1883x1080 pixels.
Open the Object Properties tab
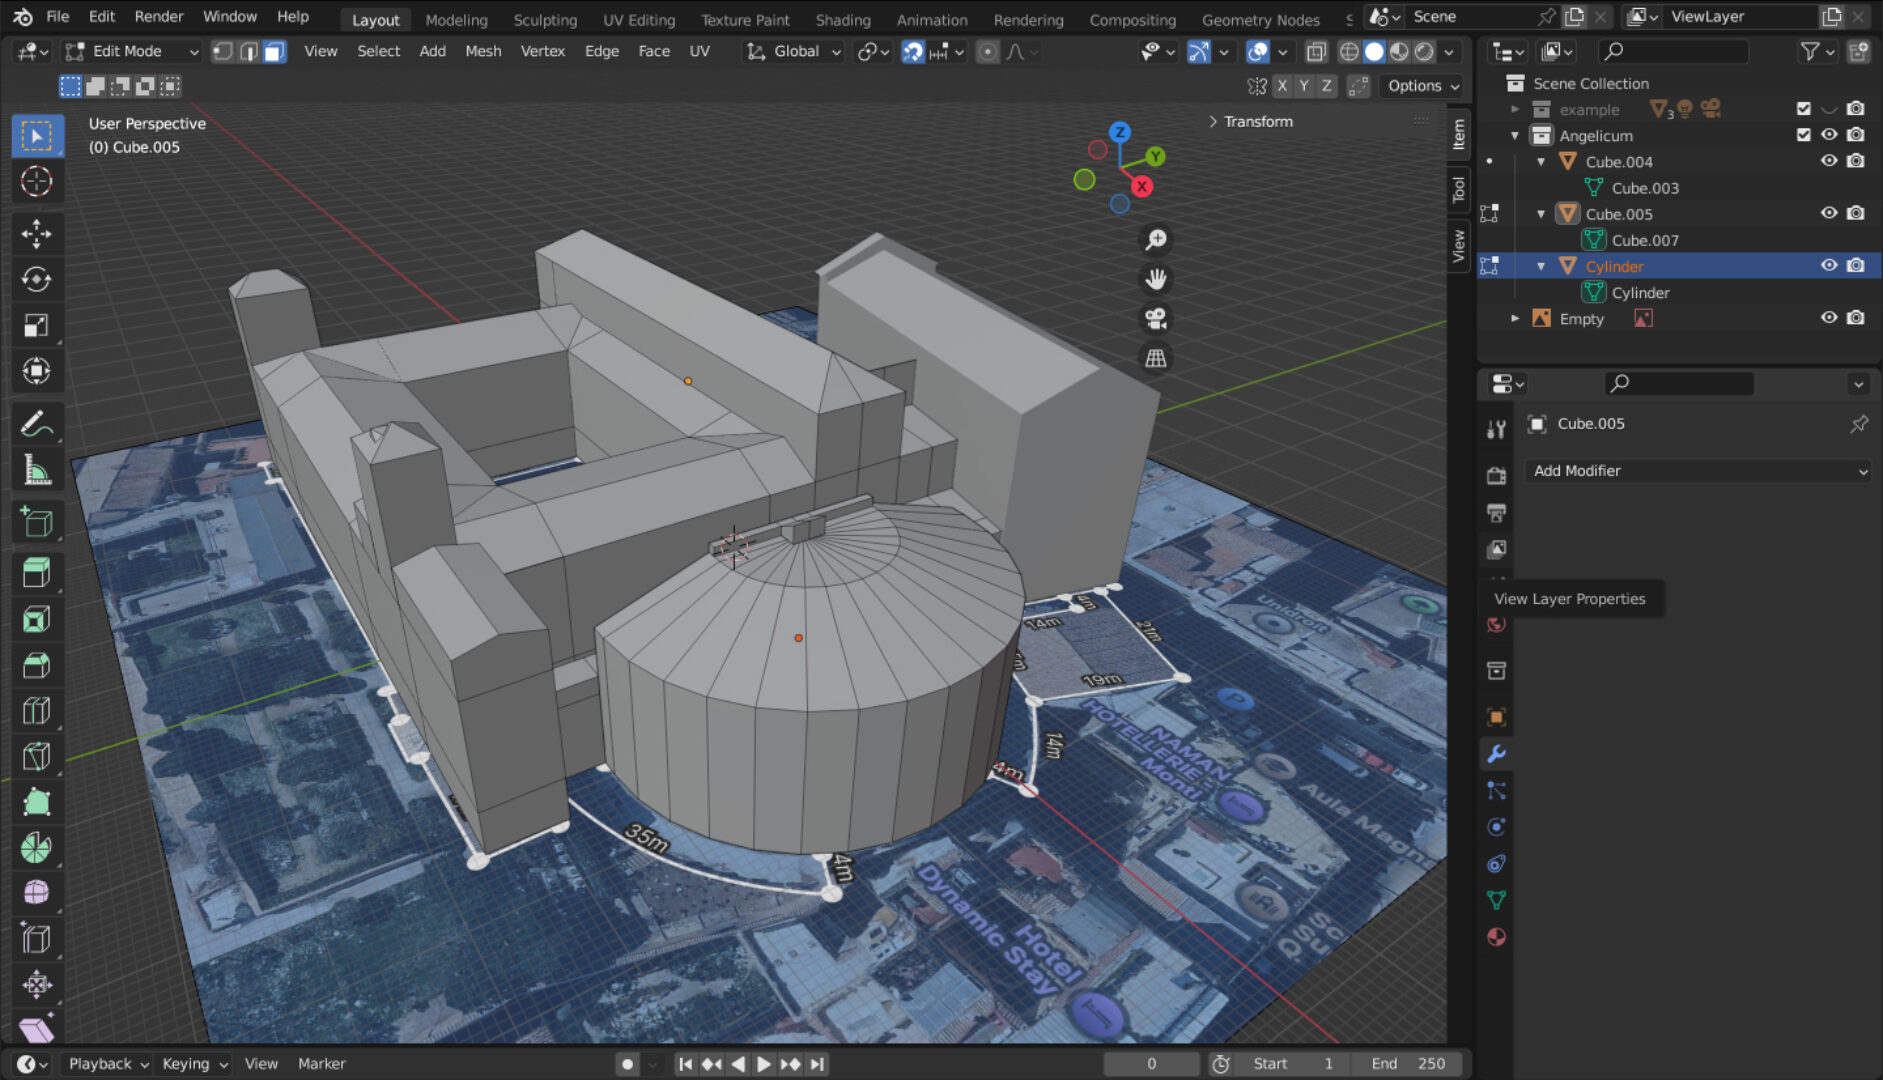[1496, 716]
